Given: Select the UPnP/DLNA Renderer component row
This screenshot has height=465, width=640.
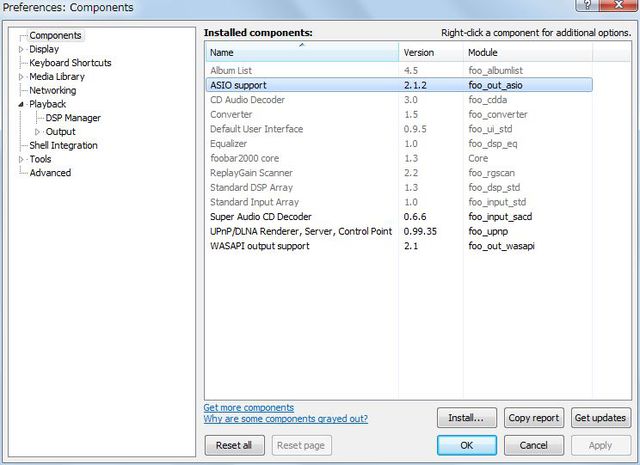Looking at the screenshot, I should 399,231.
